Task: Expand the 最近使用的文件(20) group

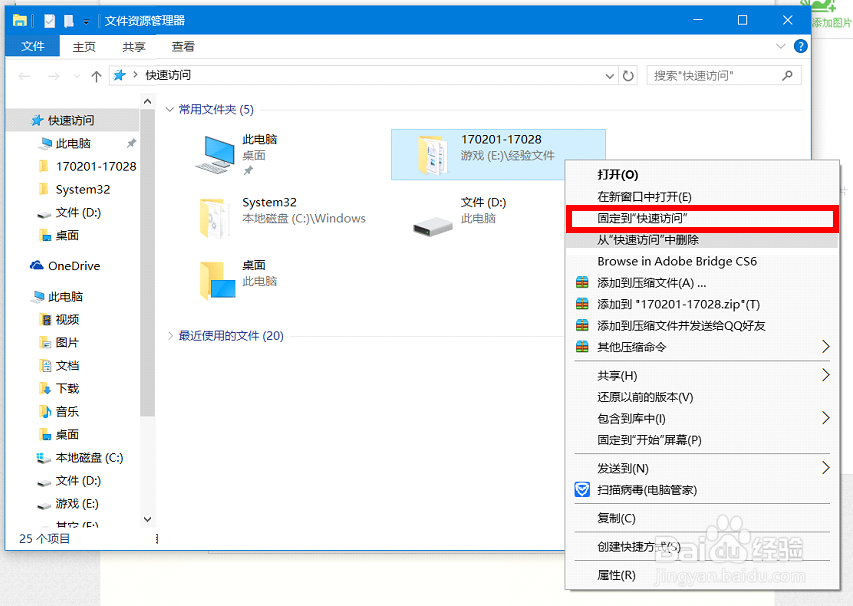Action: point(170,337)
